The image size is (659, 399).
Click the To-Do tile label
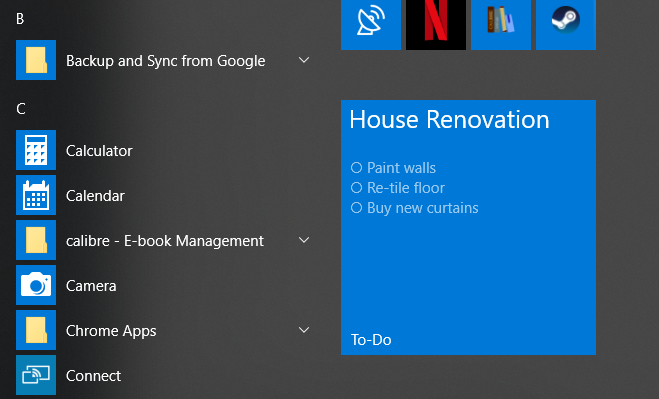pos(371,340)
